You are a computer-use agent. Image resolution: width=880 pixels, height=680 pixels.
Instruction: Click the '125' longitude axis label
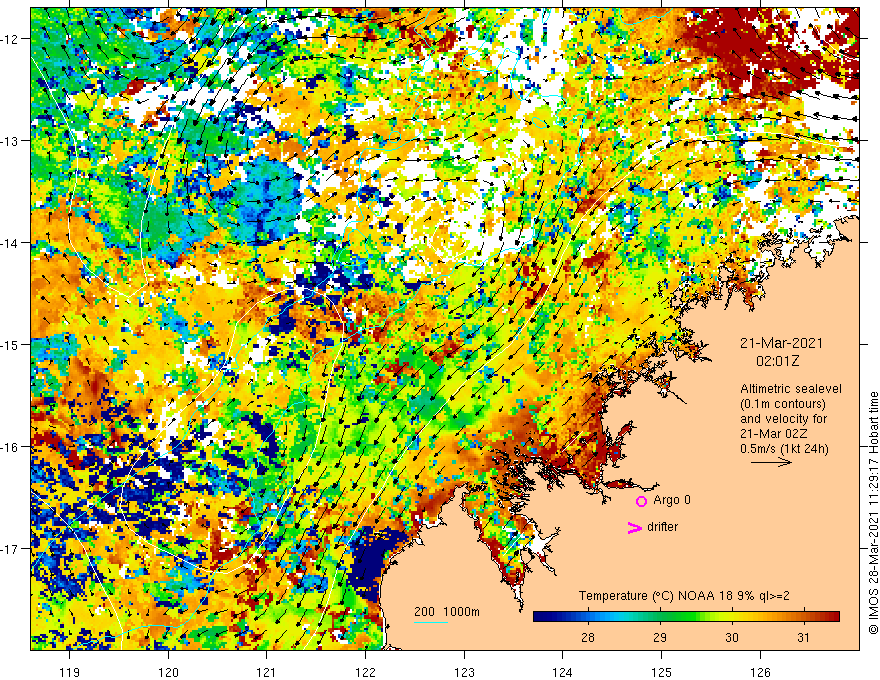662,673
